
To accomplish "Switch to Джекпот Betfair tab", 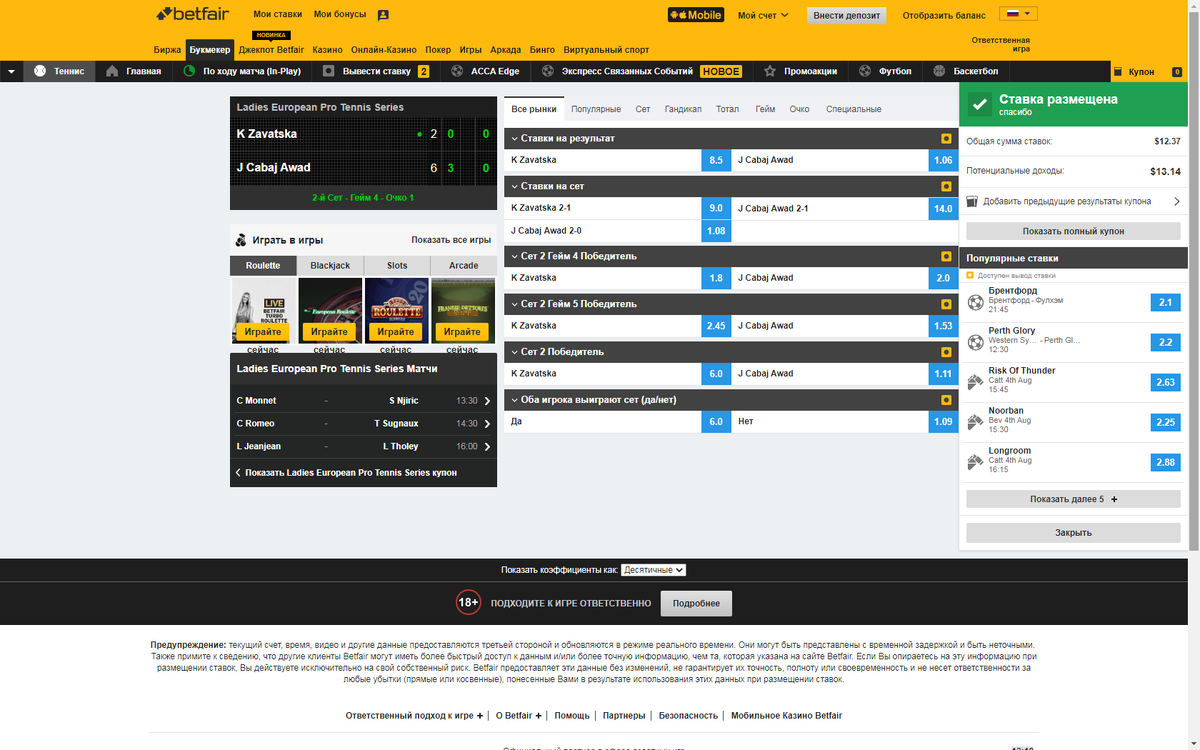I will click(x=271, y=49).
